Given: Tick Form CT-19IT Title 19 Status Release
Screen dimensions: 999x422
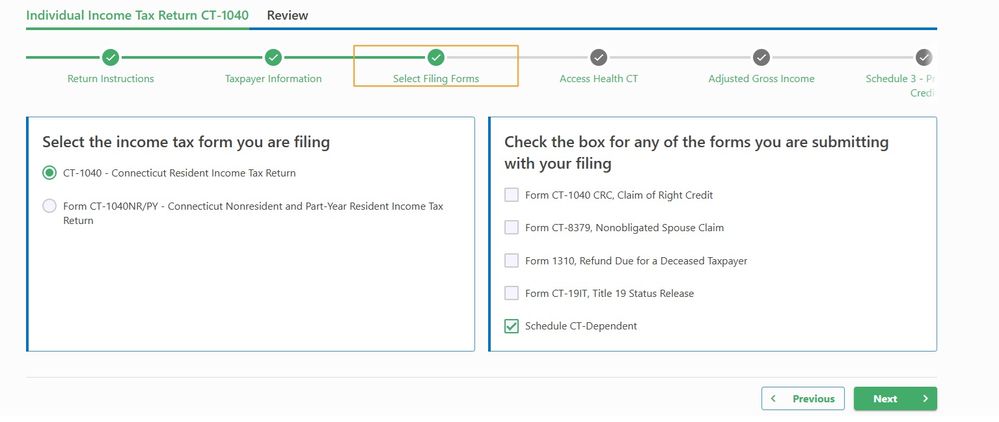Looking at the screenshot, I should point(512,293).
